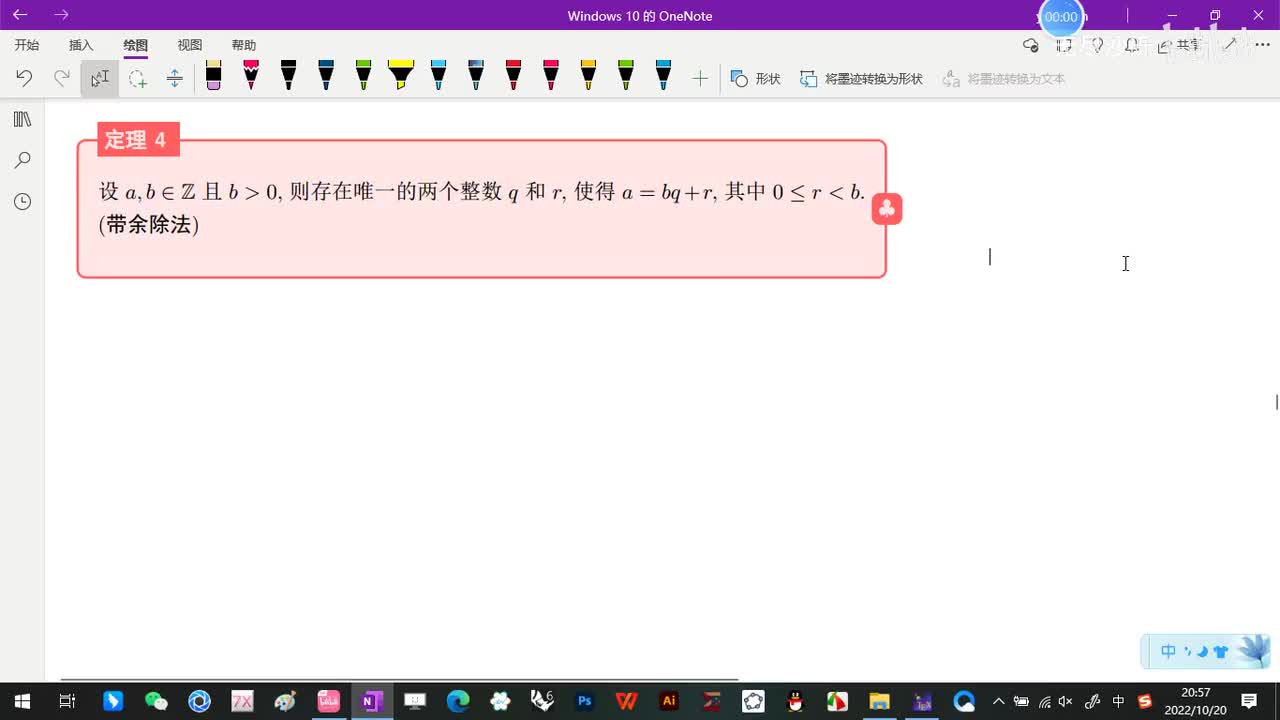Check cloud sync status icon

pyautogui.click(x=1031, y=45)
